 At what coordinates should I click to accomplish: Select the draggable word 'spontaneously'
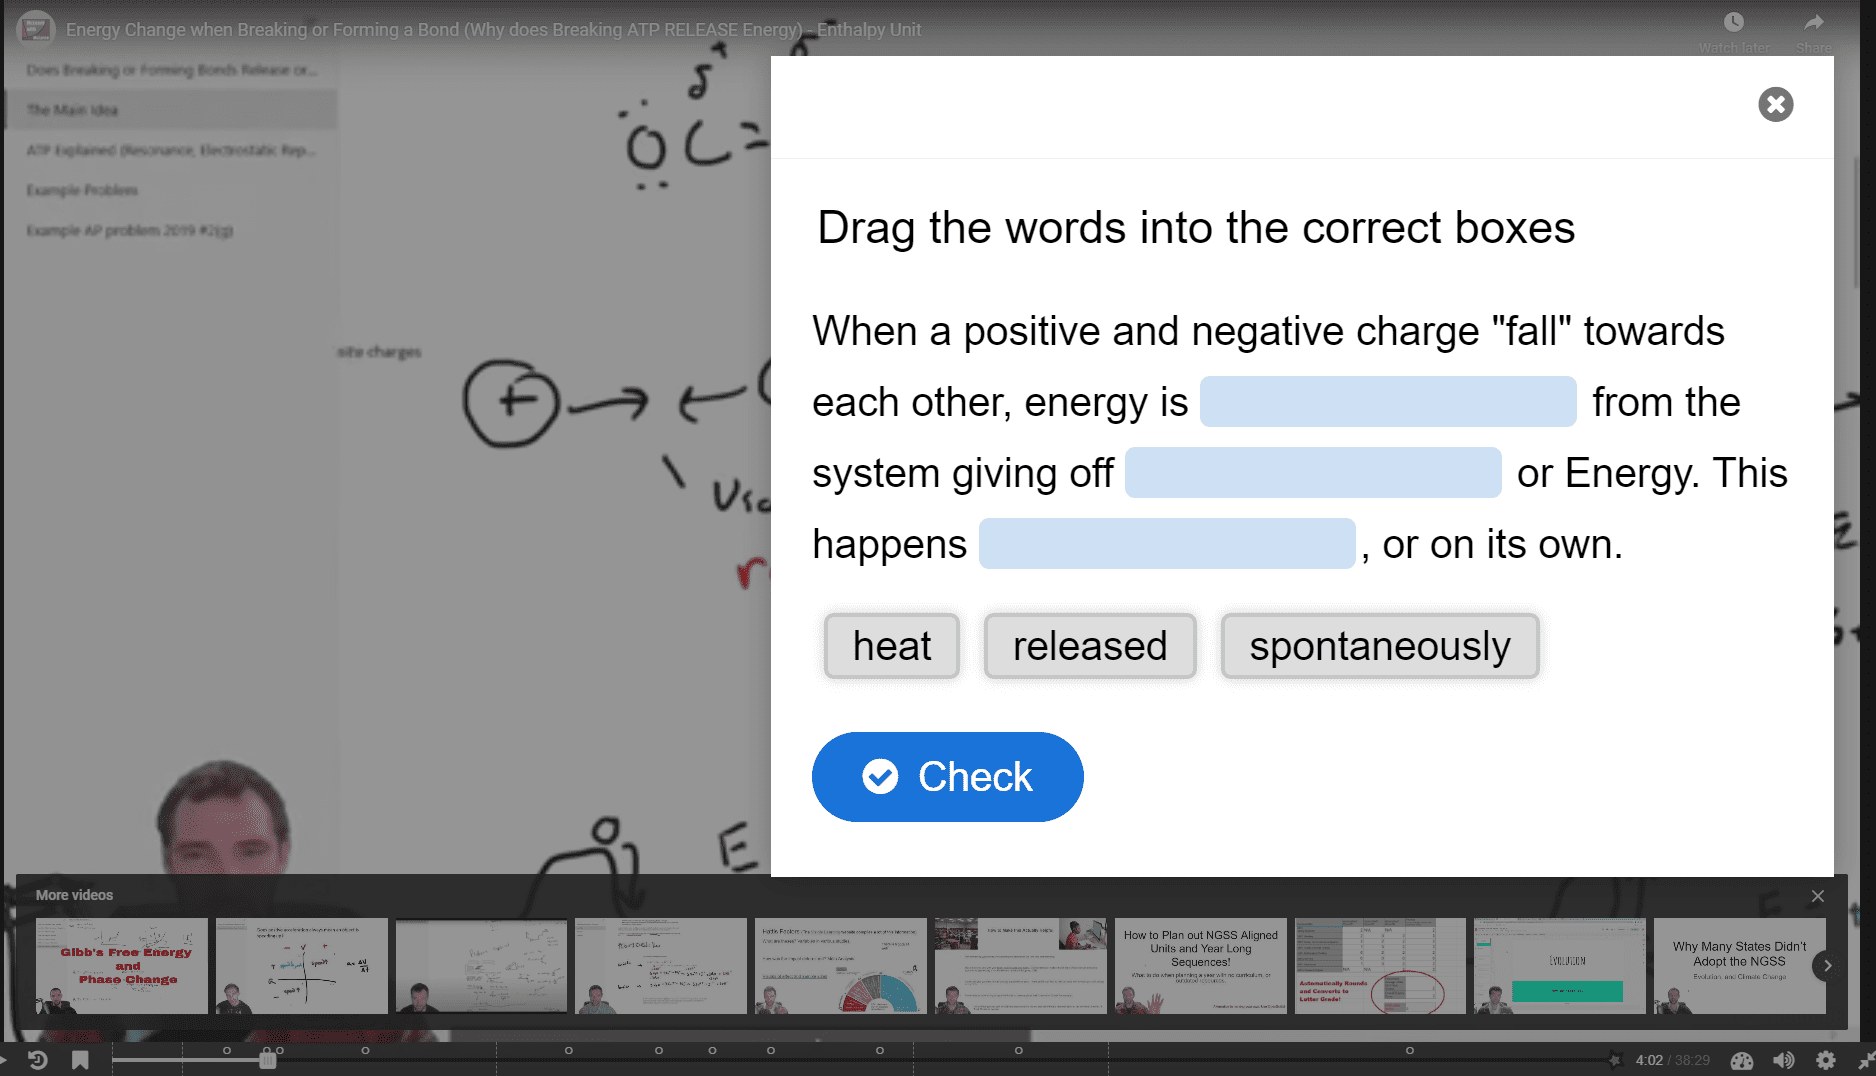(1379, 646)
